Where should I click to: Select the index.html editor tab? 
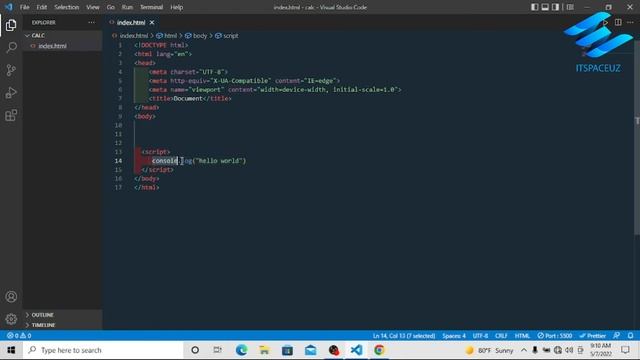click(x=131, y=22)
